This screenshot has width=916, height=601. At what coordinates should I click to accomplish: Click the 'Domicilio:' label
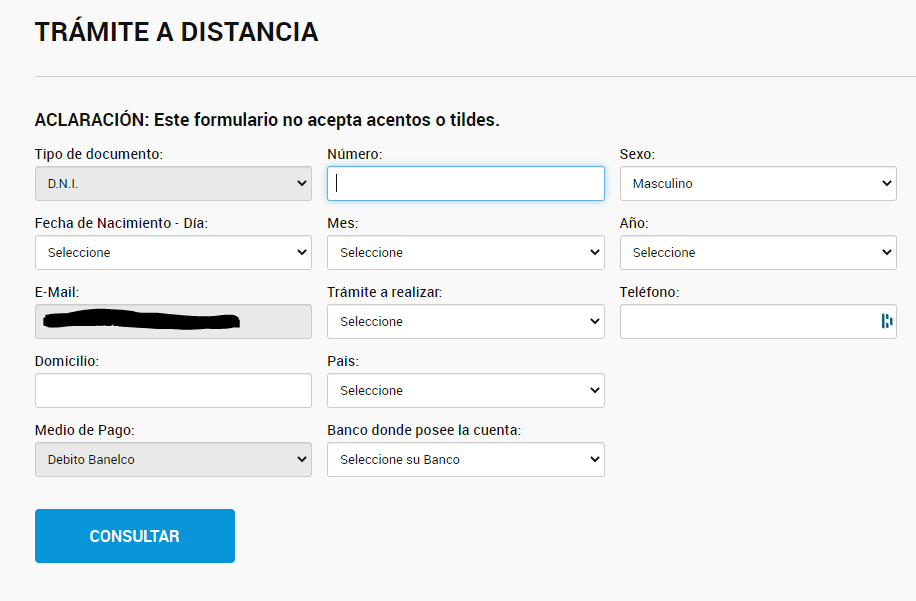(67, 361)
